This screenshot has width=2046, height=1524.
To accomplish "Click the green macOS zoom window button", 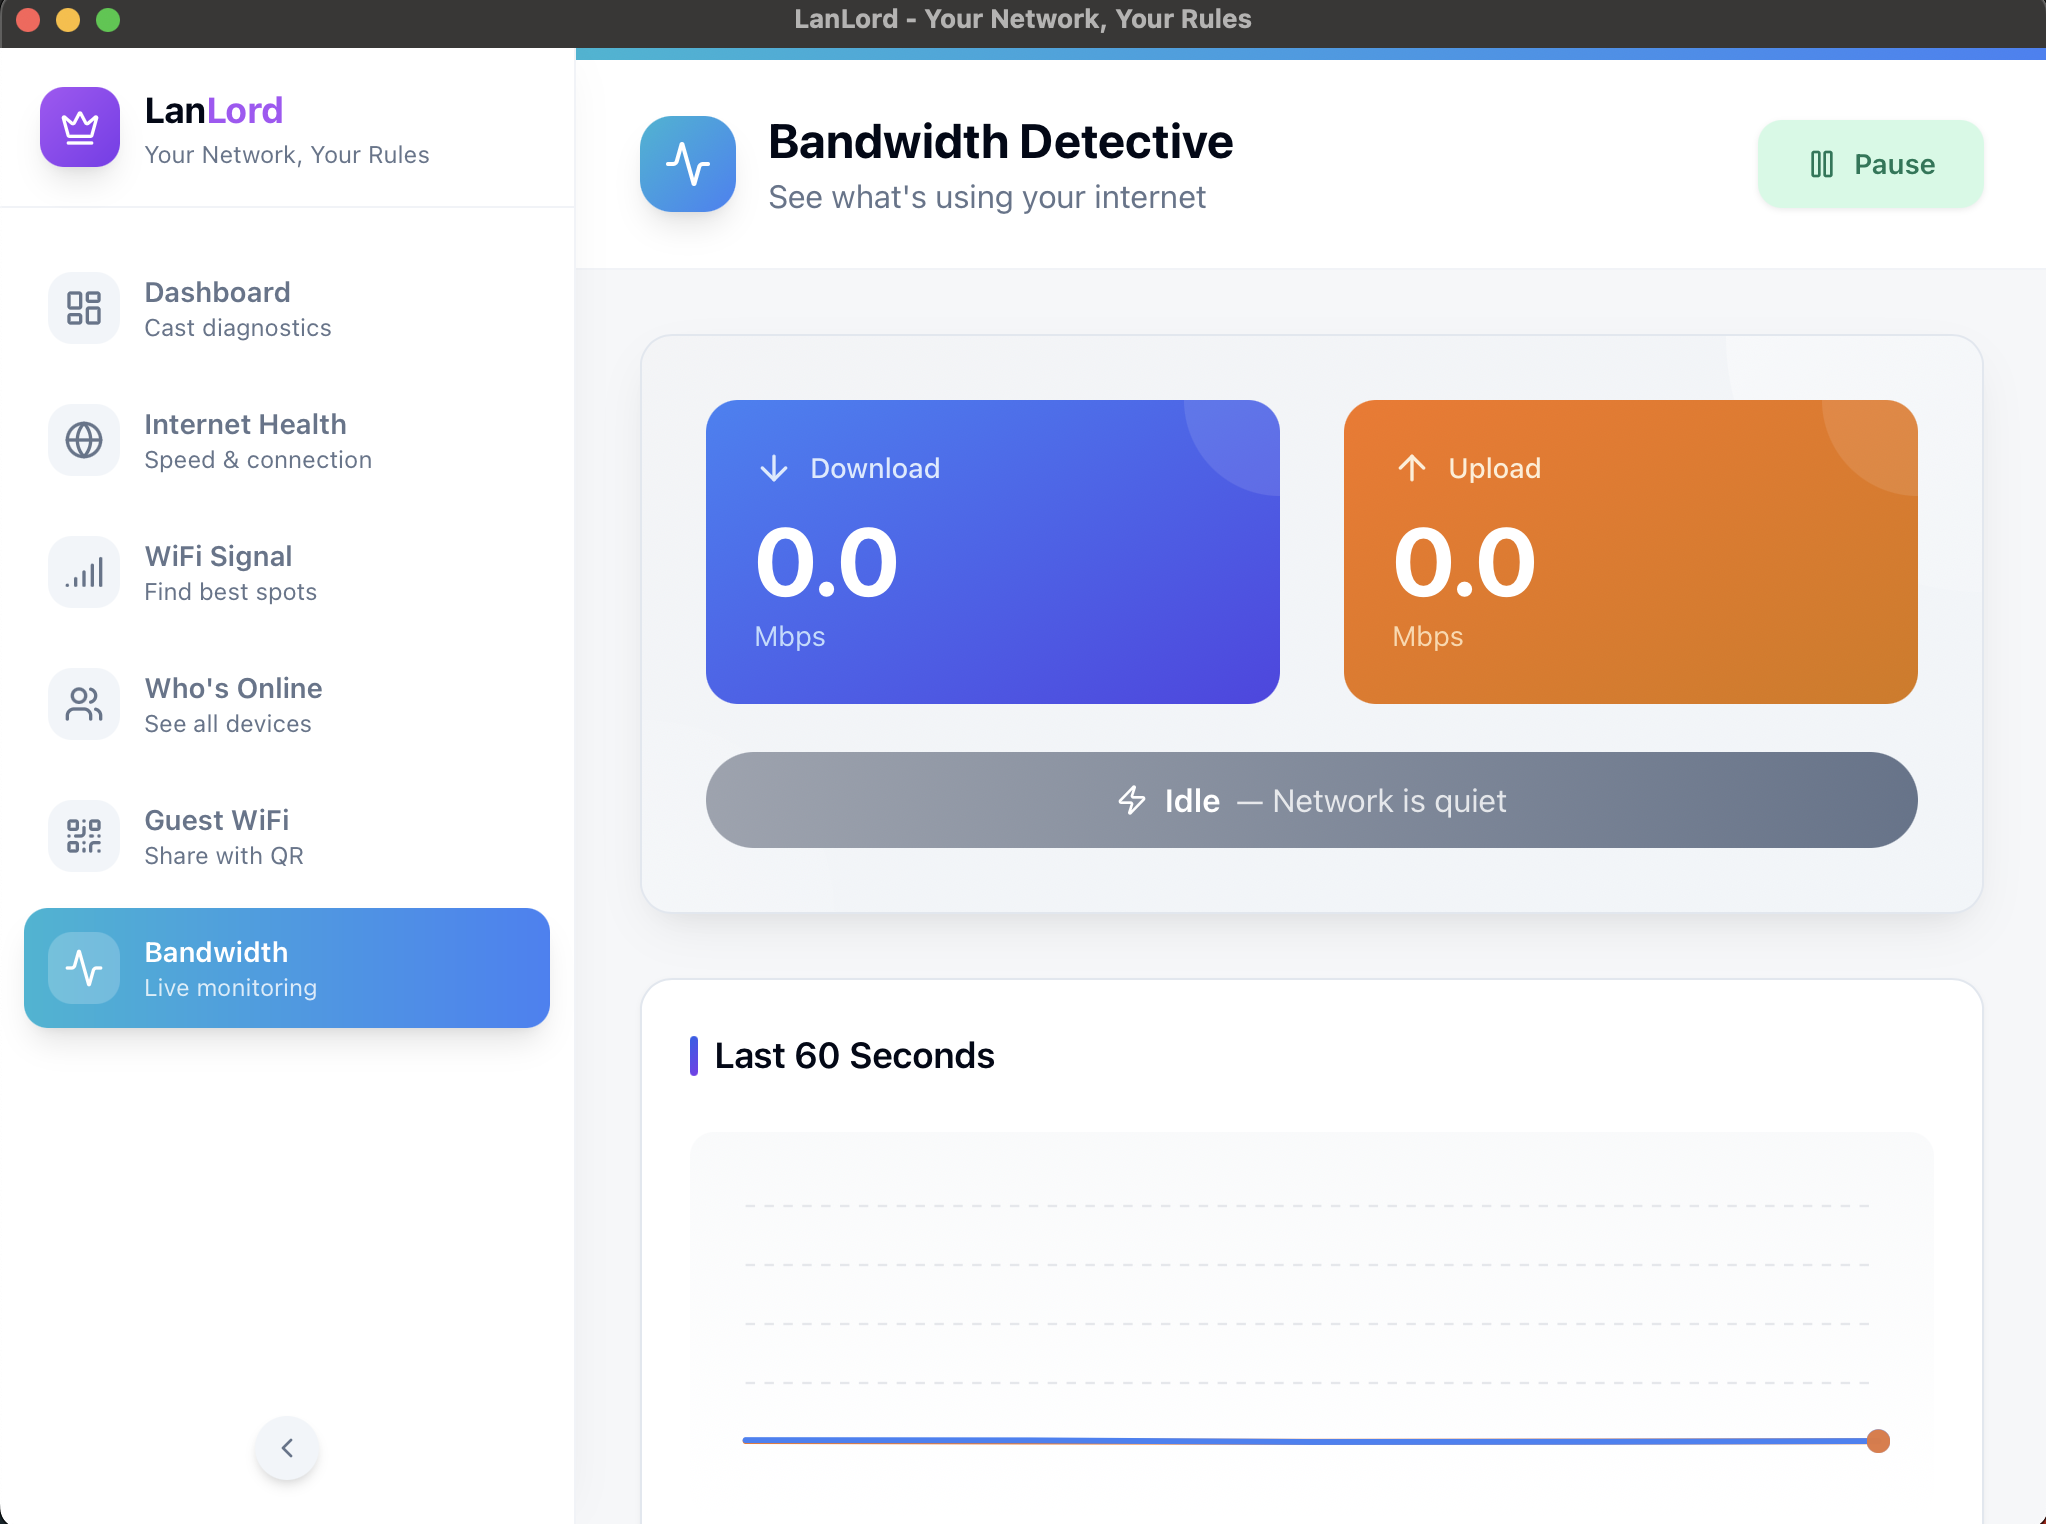I will (108, 20).
